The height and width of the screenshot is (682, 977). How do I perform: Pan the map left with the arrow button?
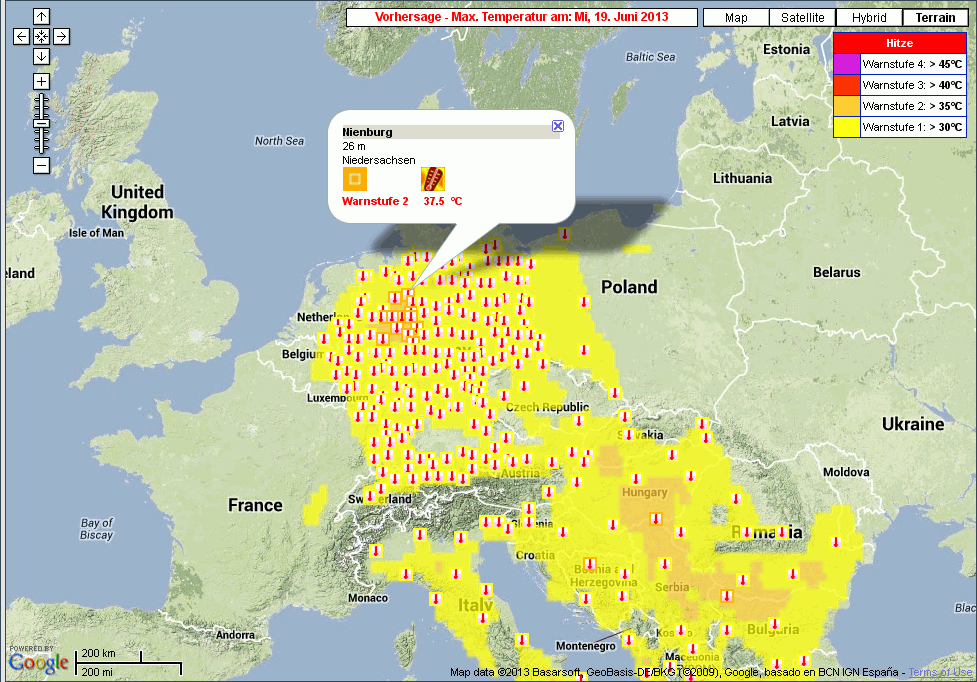pyautogui.click(x=22, y=37)
